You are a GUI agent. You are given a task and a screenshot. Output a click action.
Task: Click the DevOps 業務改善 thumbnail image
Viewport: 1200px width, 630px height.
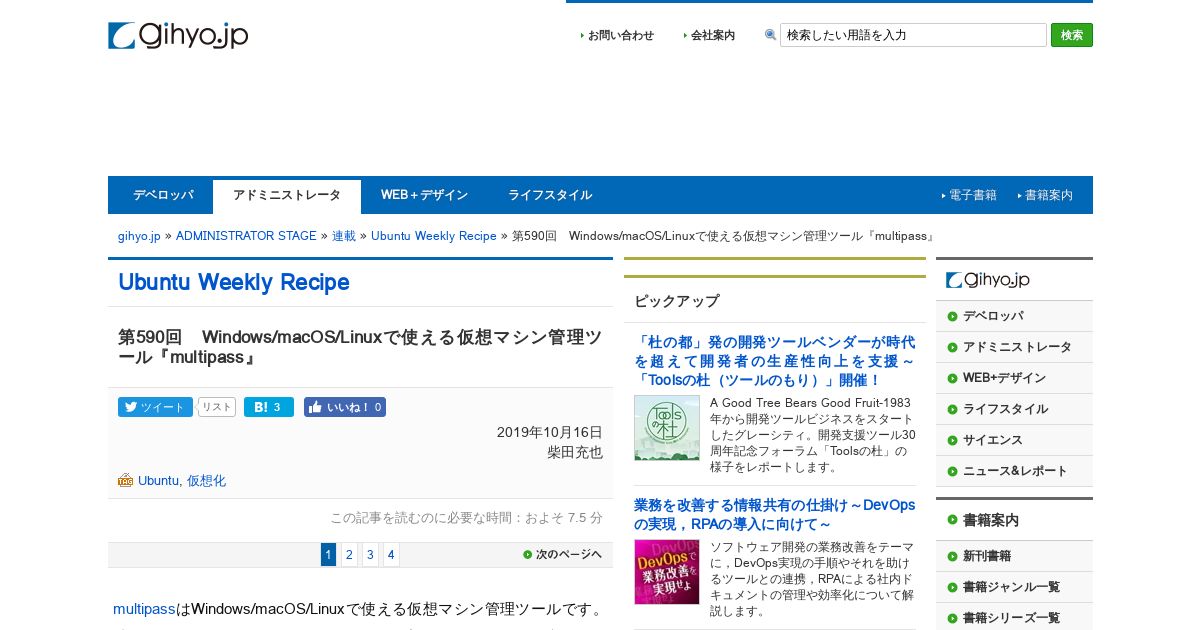(667, 572)
